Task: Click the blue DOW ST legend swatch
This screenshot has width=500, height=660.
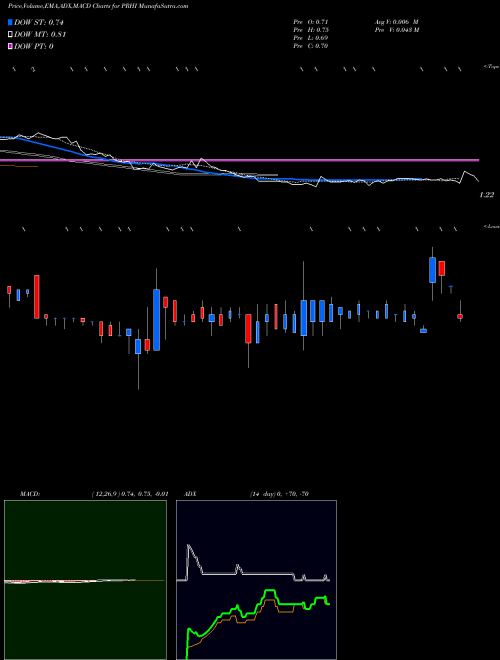Action: tap(11, 22)
